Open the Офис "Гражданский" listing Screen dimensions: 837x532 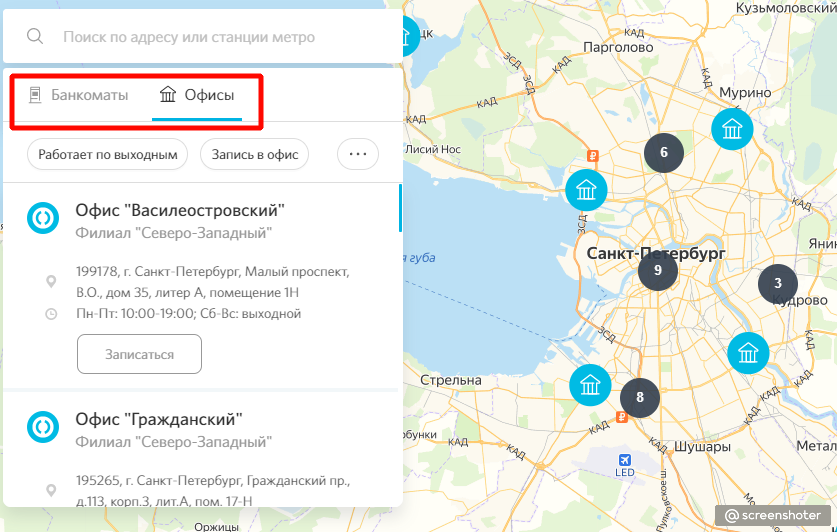[159, 419]
